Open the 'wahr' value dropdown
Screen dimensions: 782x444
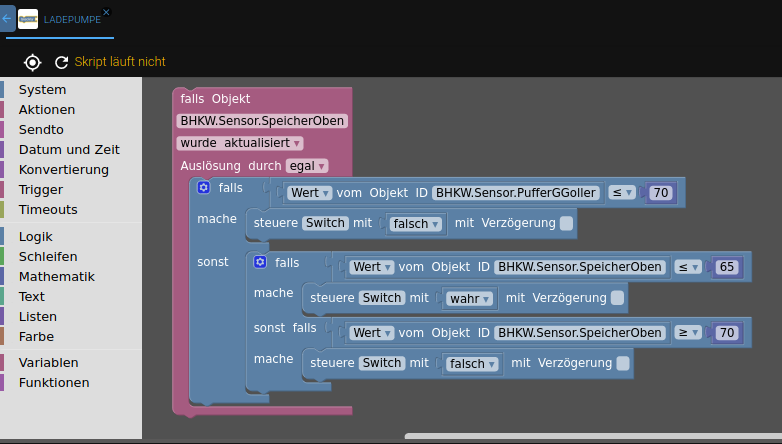pyautogui.click(x=469, y=299)
